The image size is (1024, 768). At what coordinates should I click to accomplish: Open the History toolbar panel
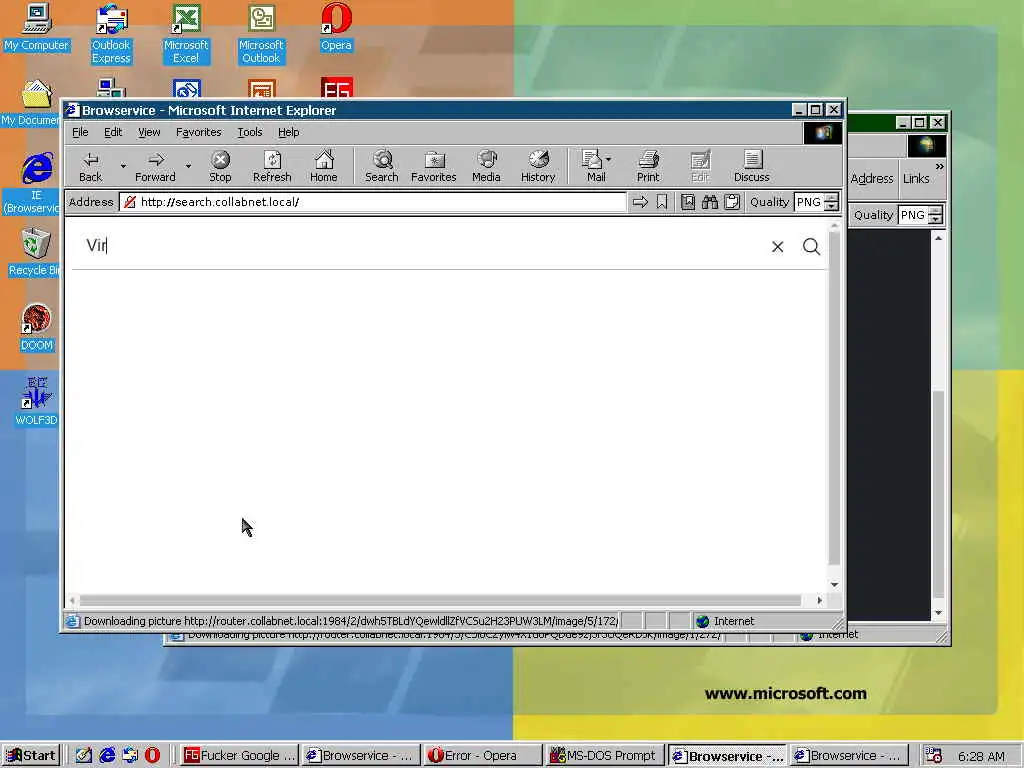pos(538,167)
